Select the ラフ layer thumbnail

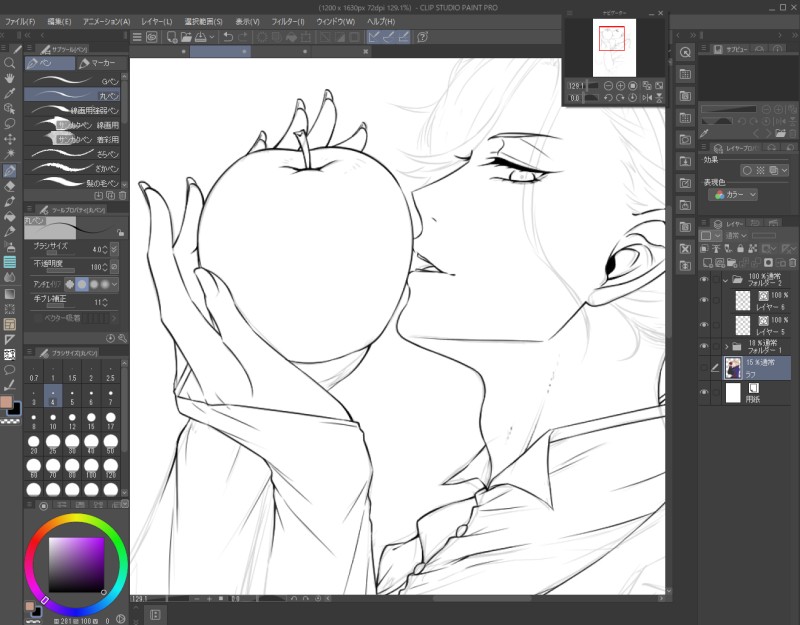tap(733, 368)
